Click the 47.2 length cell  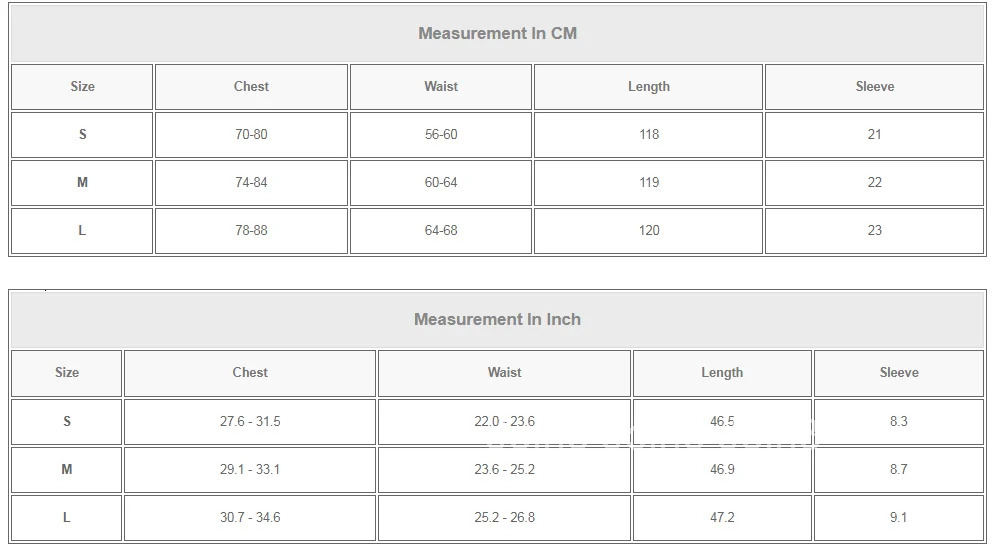tap(722, 518)
